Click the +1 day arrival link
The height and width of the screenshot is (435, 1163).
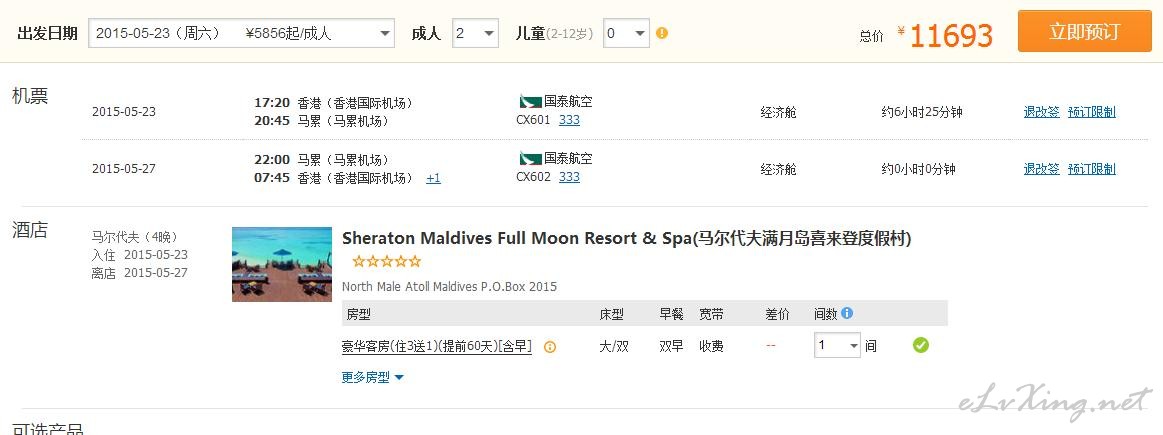pos(433,178)
